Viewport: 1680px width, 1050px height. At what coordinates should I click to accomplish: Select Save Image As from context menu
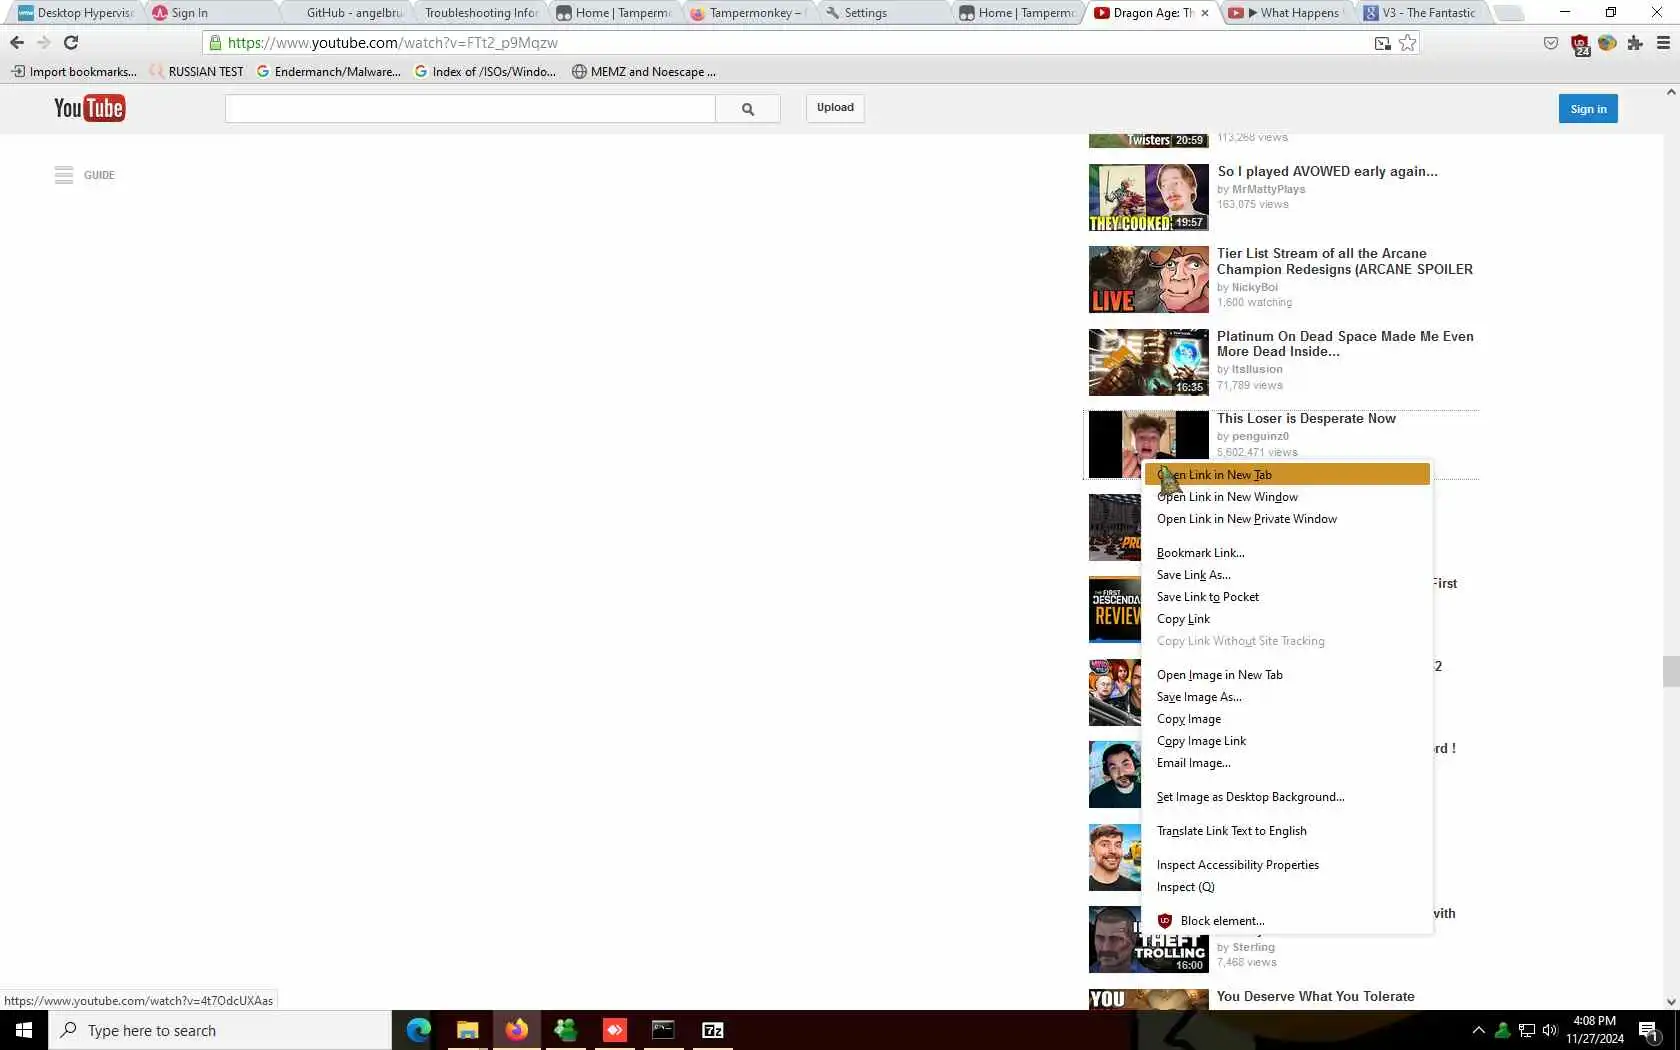tap(1287, 697)
